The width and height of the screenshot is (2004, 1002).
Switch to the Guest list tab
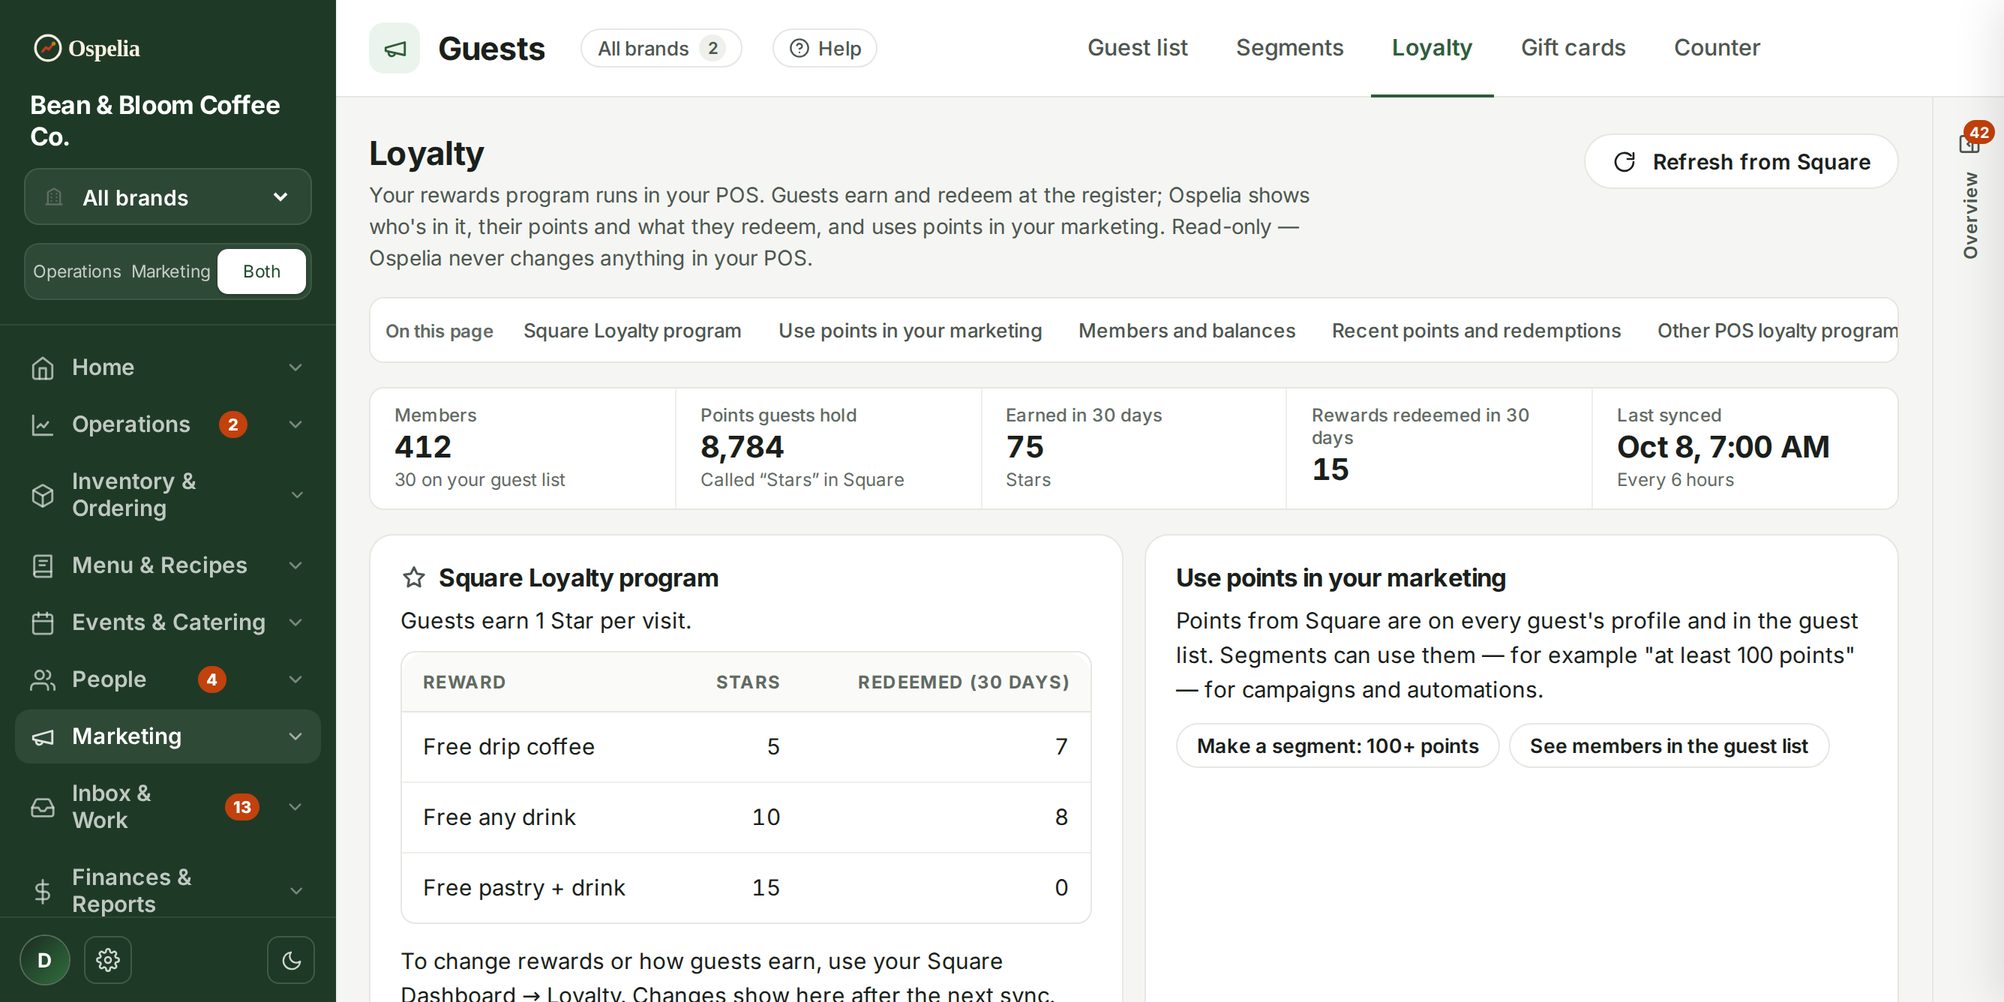1137,48
